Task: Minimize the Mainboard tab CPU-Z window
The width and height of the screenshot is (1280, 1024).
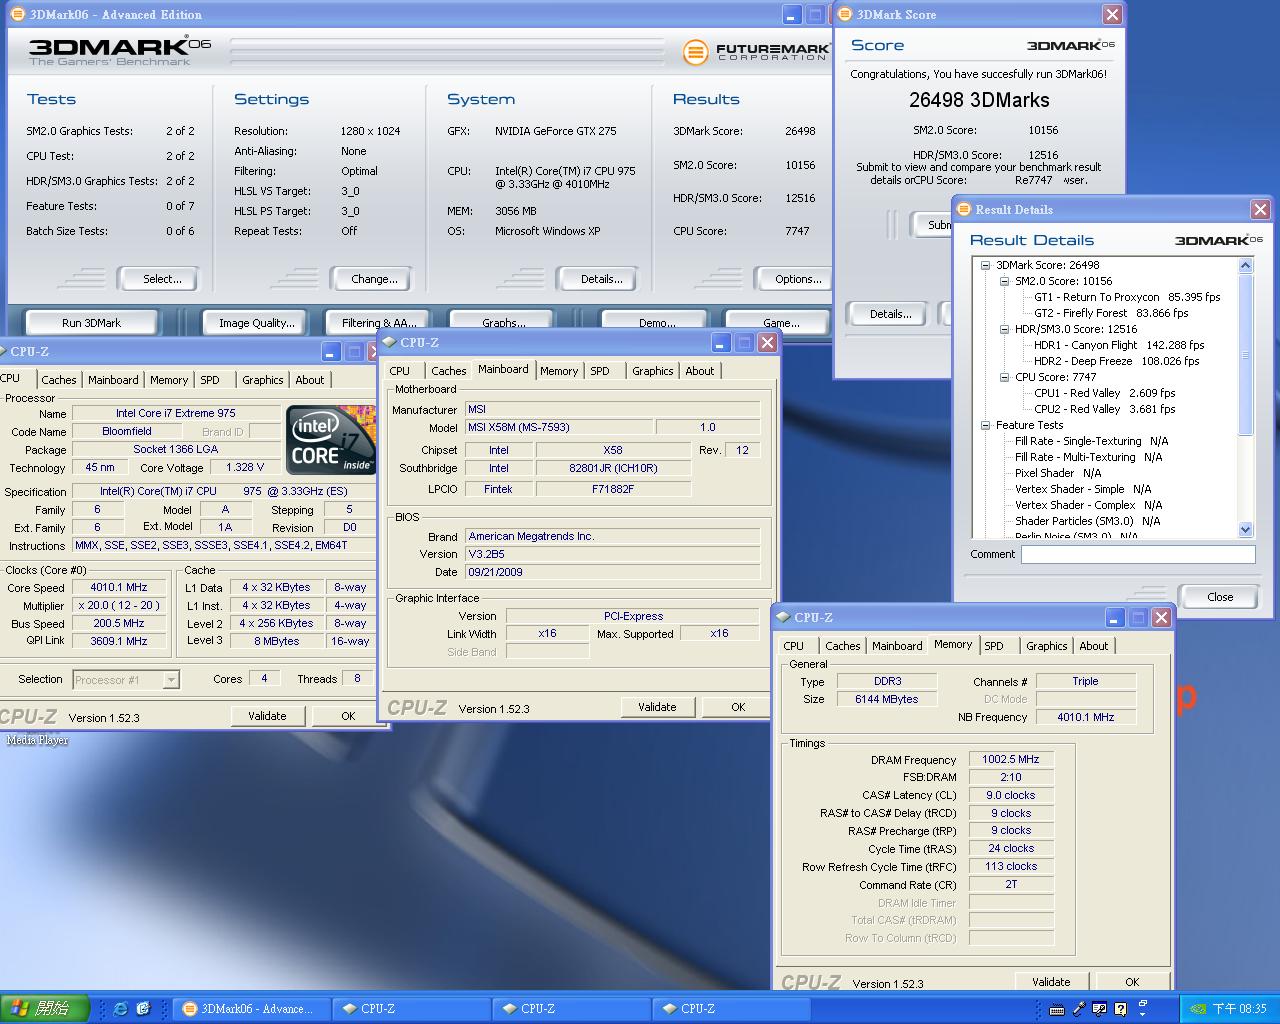Action: [x=720, y=342]
